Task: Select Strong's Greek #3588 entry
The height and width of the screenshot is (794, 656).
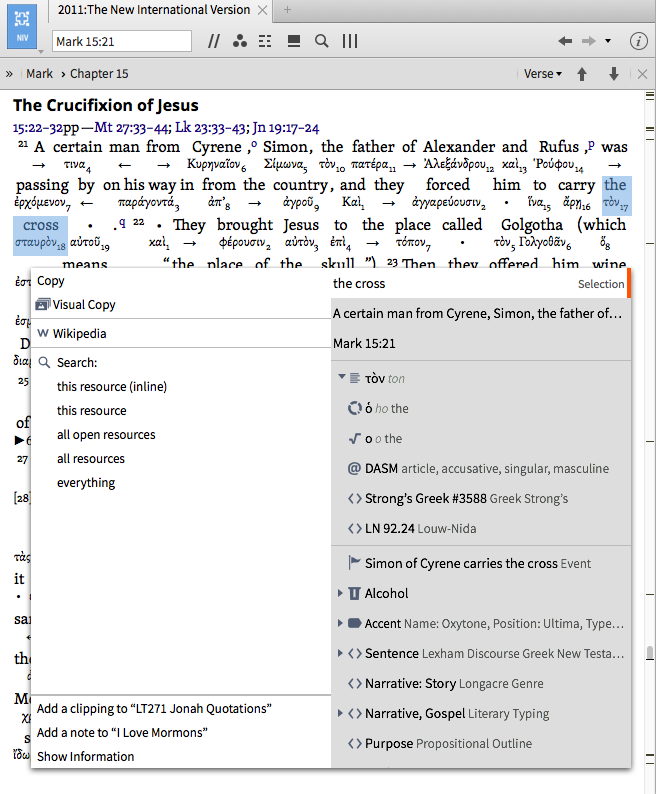Action: point(480,499)
